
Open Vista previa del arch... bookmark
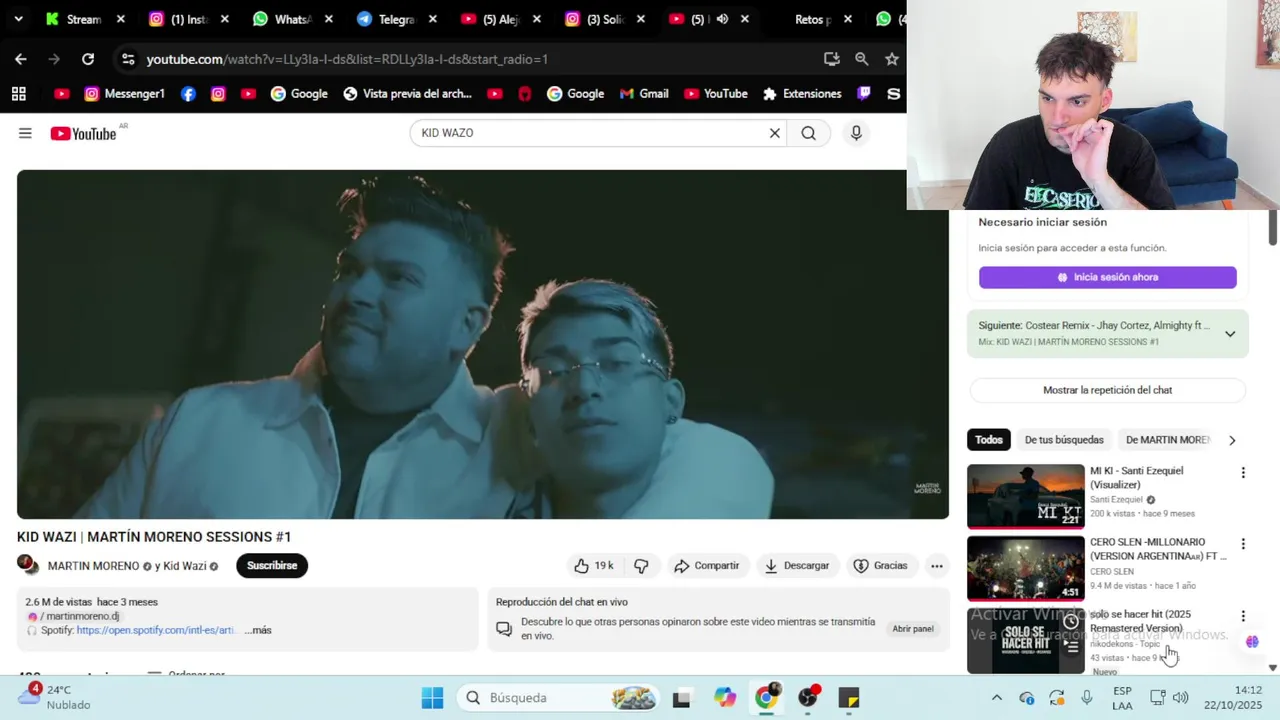point(407,94)
